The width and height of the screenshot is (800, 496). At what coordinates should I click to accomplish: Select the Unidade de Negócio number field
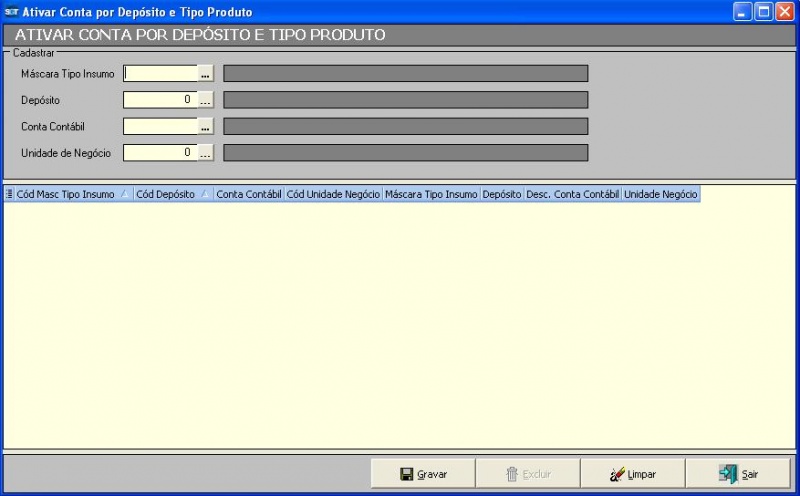(160, 153)
